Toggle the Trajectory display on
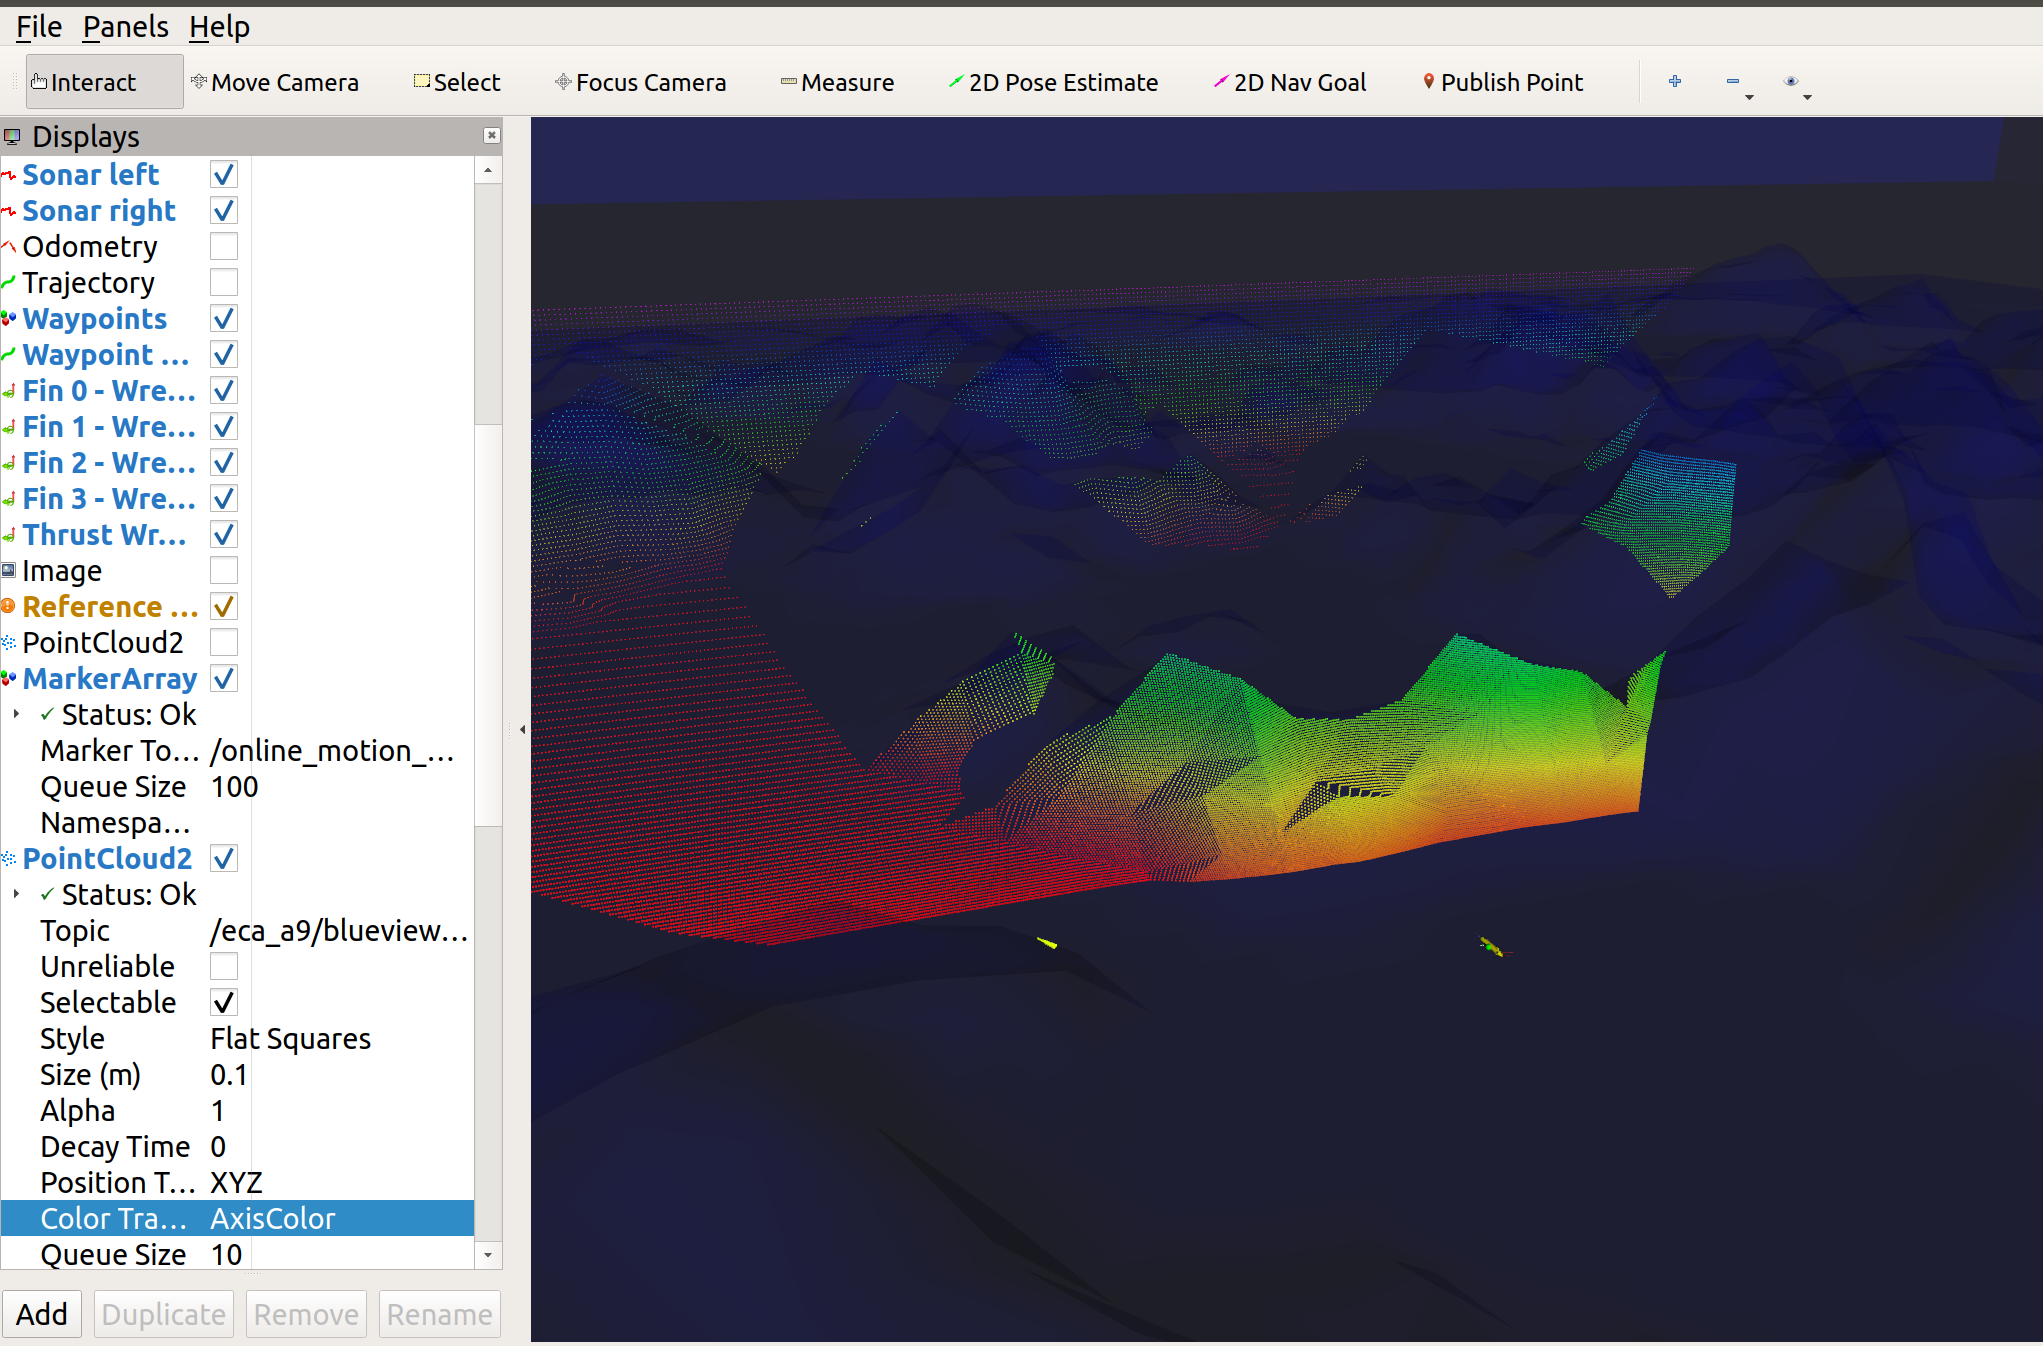Image resolution: width=2043 pixels, height=1346 pixels. (x=223, y=282)
